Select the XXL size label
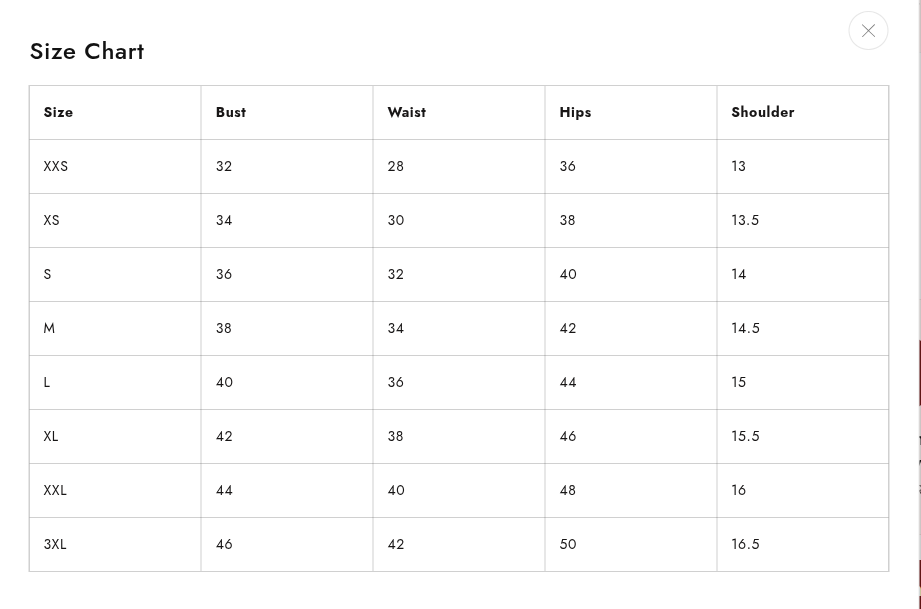The height and width of the screenshot is (609, 921). (x=55, y=490)
